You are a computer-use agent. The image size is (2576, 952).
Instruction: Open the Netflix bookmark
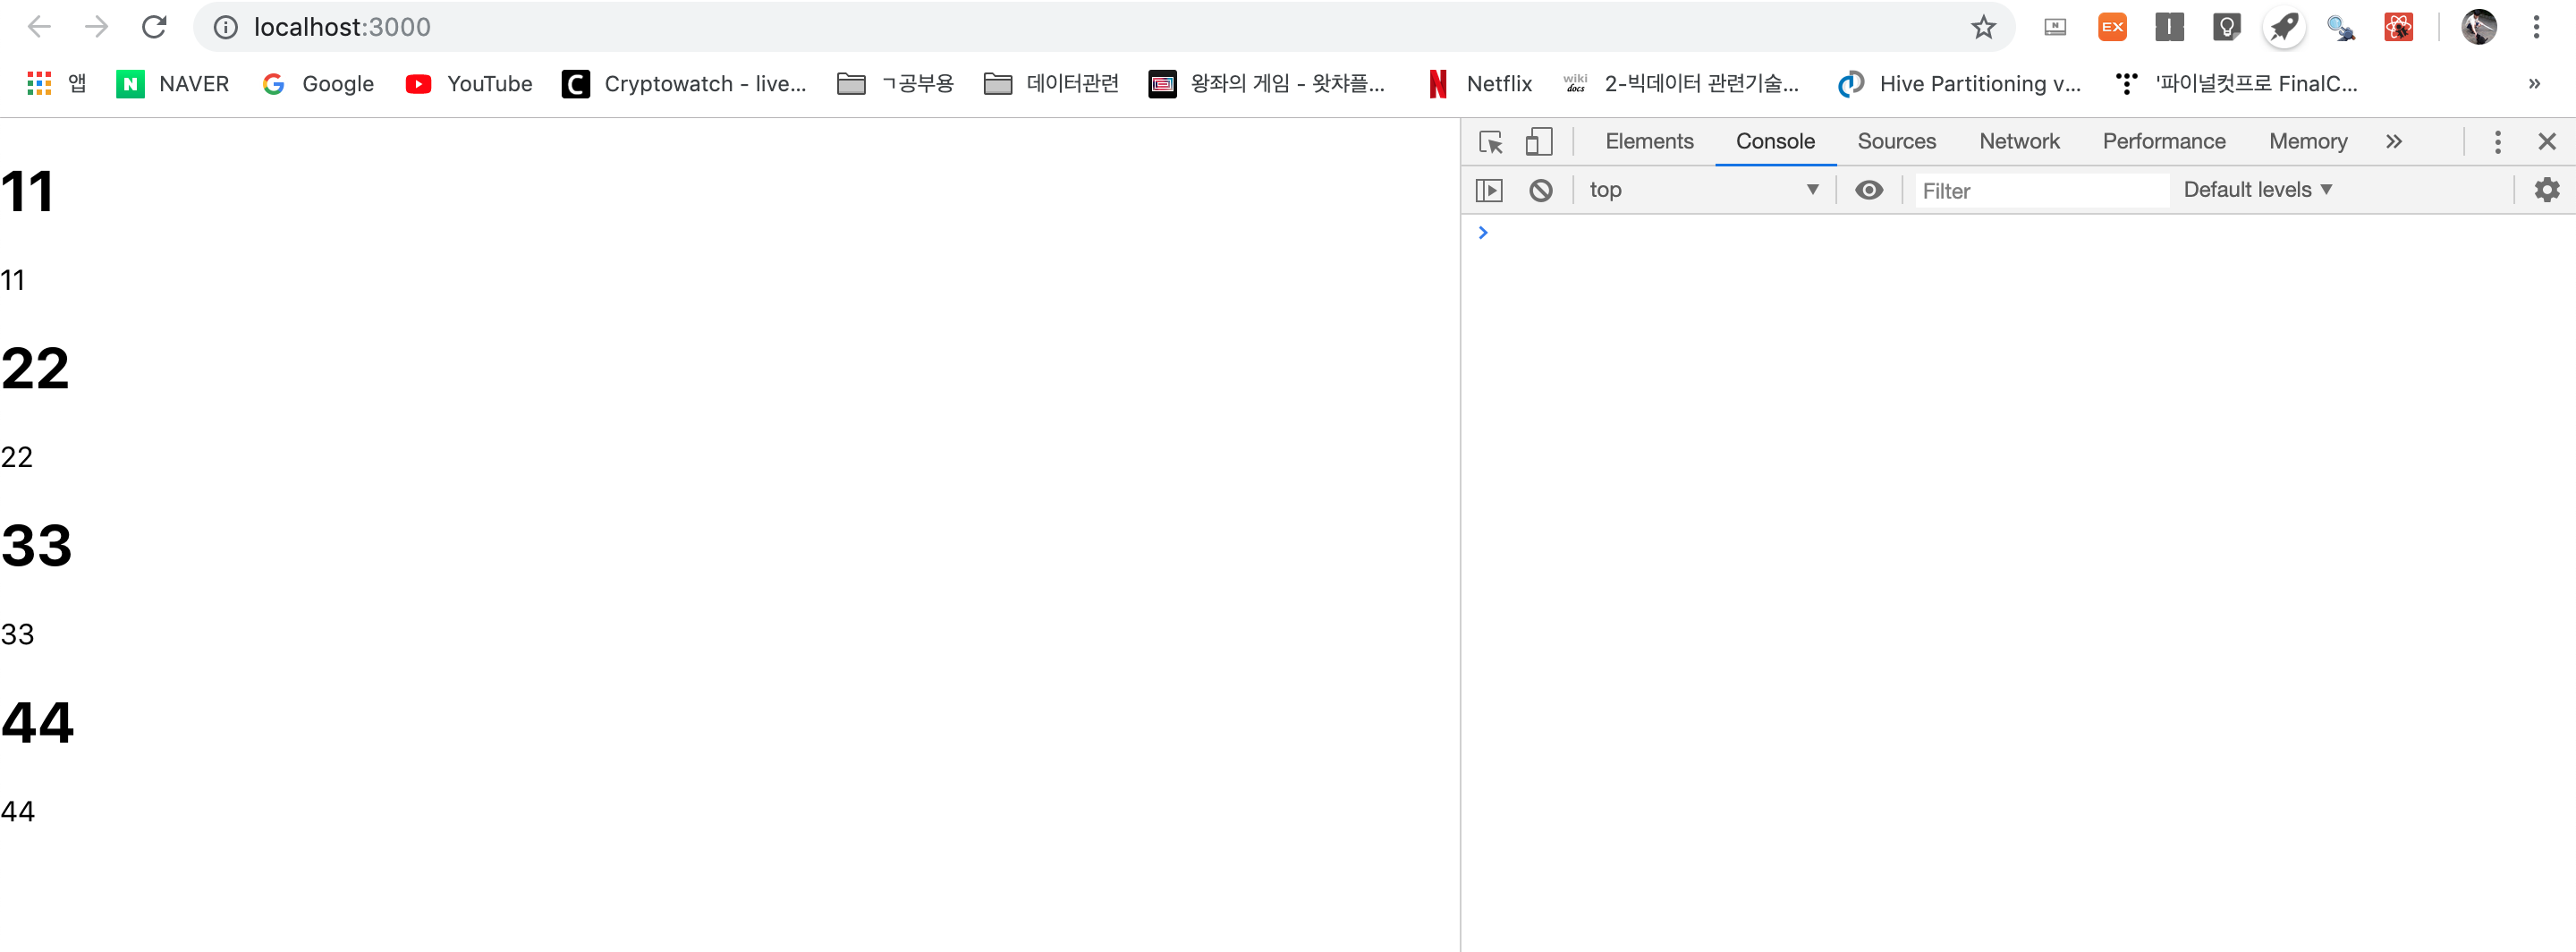click(x=1480, y=84)
